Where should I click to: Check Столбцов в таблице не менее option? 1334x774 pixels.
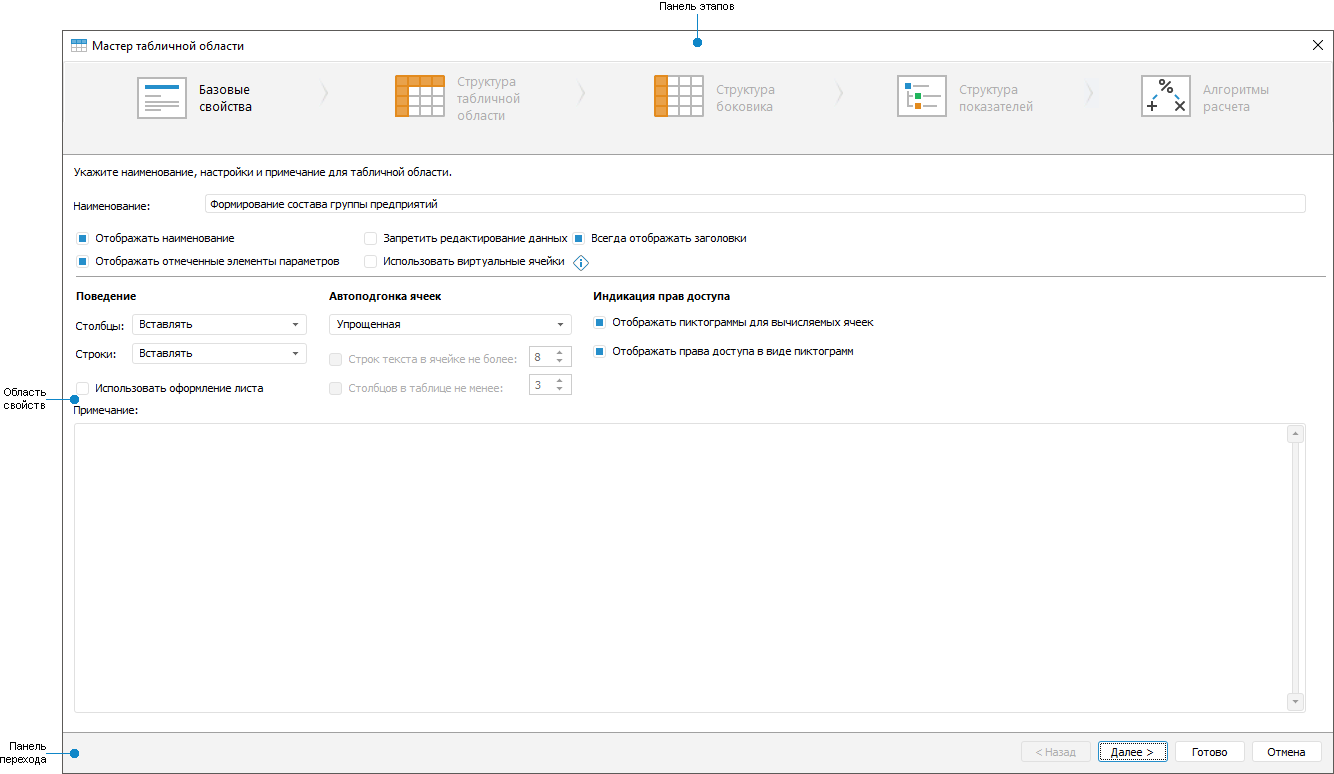(x=336, y=388)
